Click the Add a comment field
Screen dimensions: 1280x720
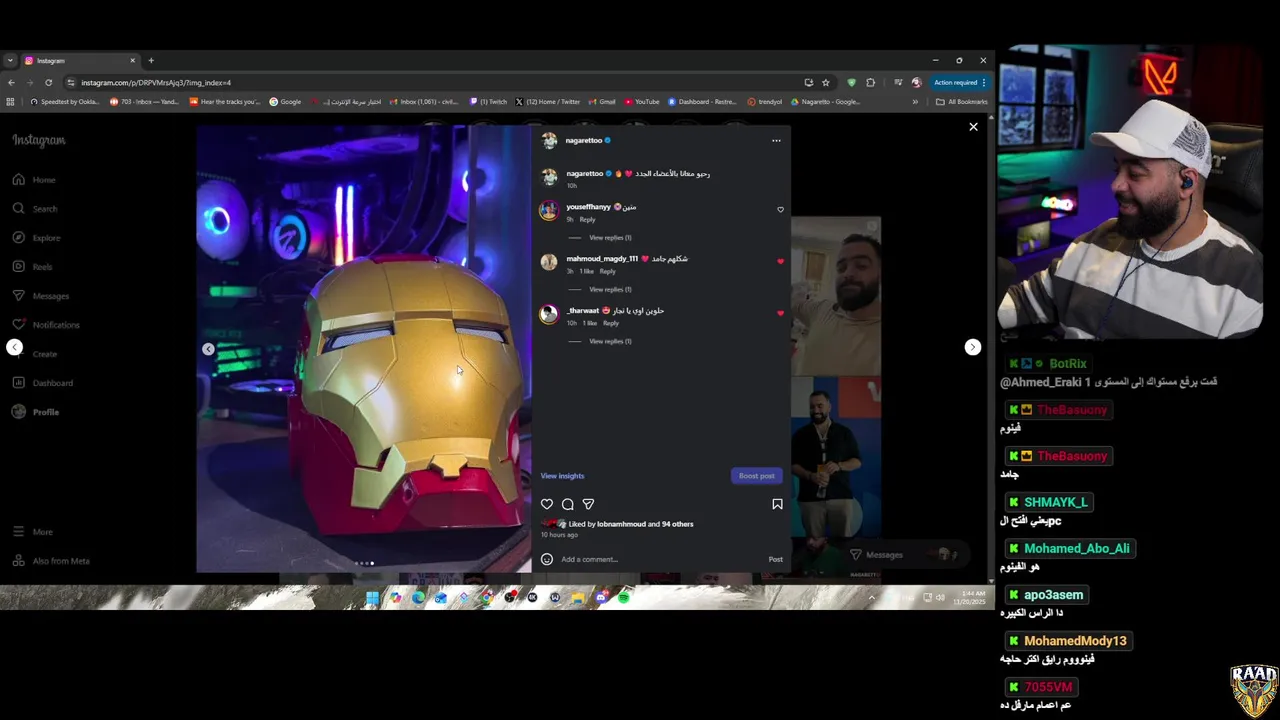(660, 559)
